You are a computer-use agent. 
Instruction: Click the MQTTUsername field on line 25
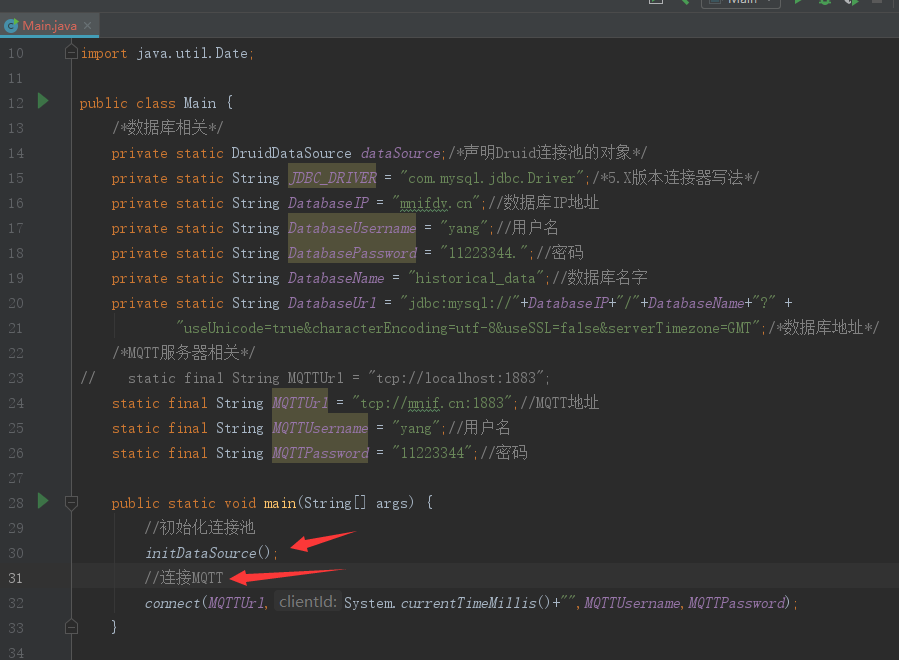click(320, 428)
